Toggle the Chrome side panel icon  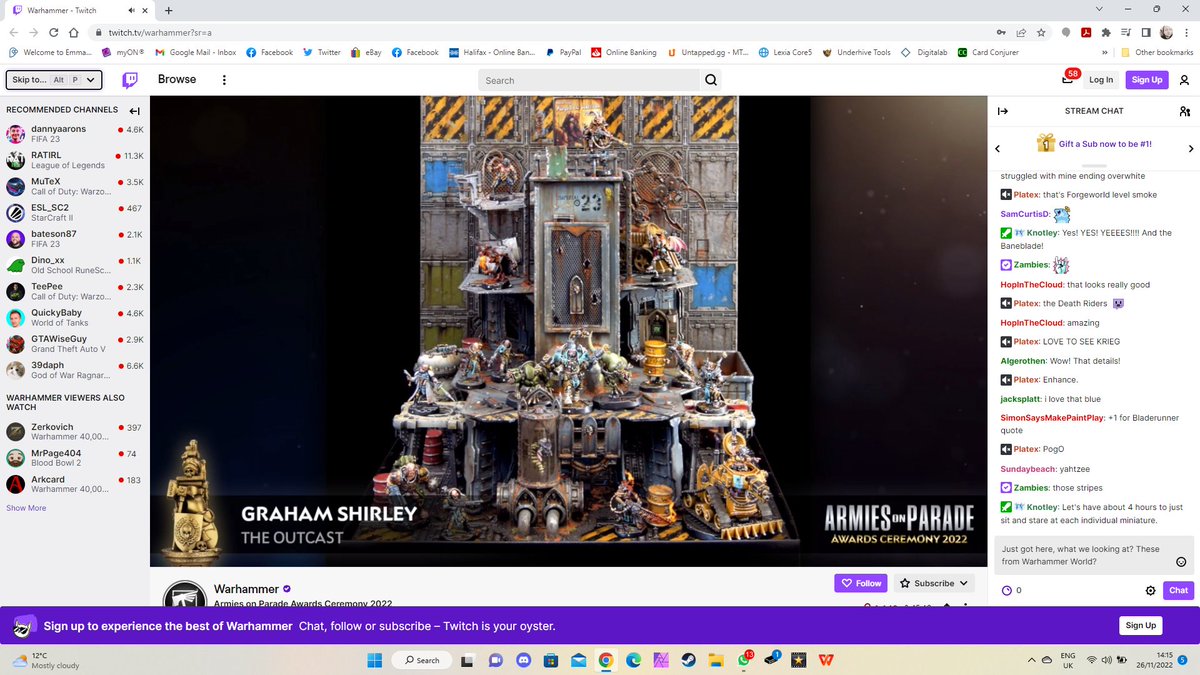pos(1146,32)
